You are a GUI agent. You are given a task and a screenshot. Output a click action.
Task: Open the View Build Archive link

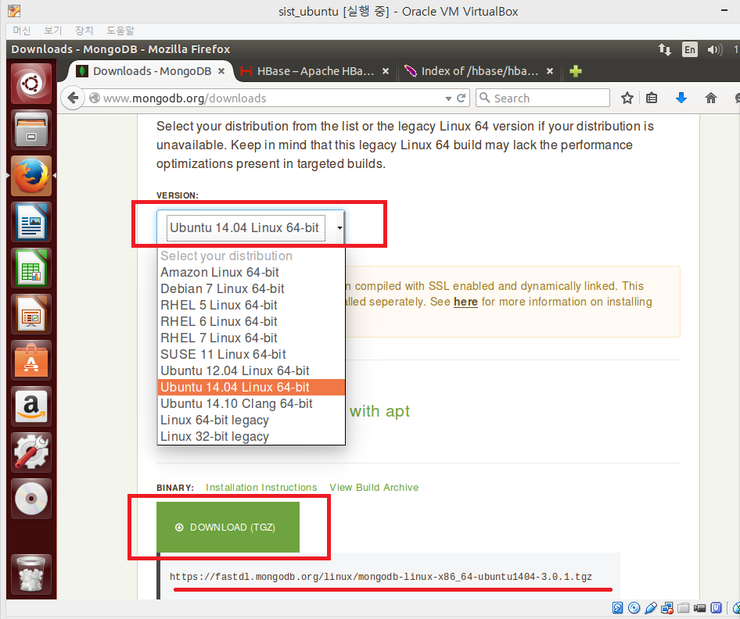pyautogui.click(x=374, y=488)
